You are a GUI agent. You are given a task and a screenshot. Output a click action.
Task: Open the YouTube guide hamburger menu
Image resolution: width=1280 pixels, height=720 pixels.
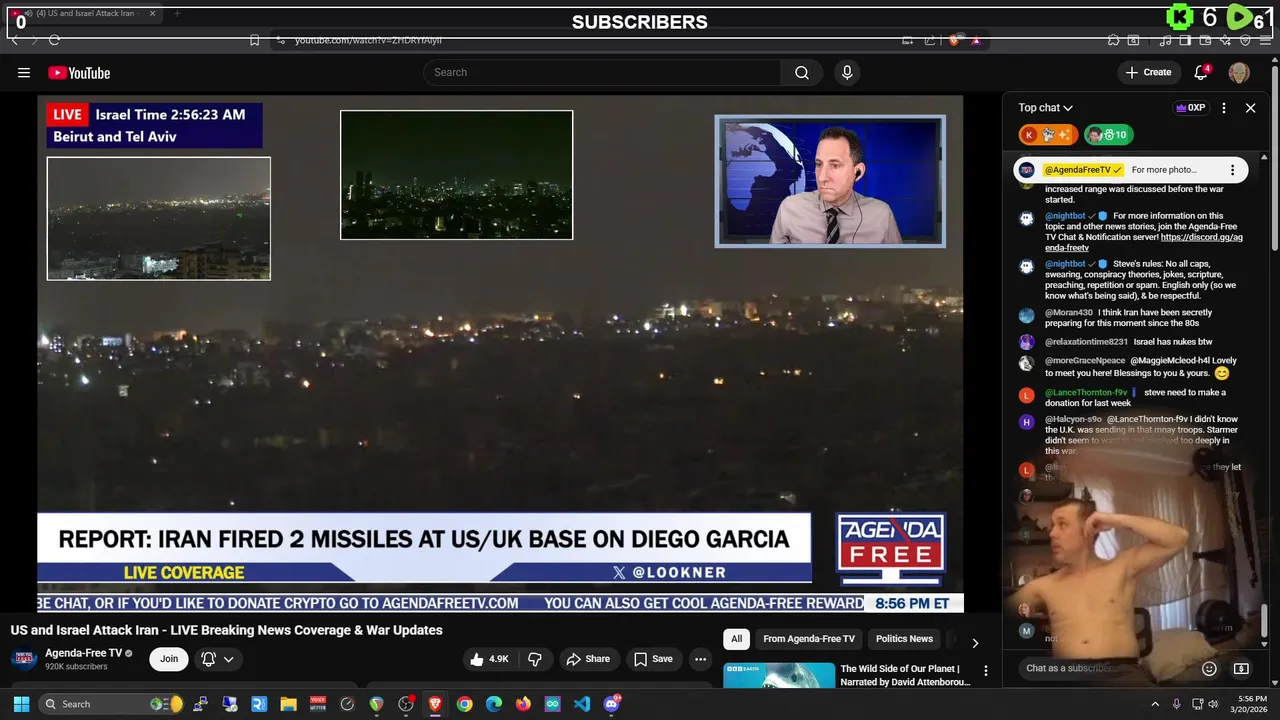pyautogui.click(x=24, y=72)
